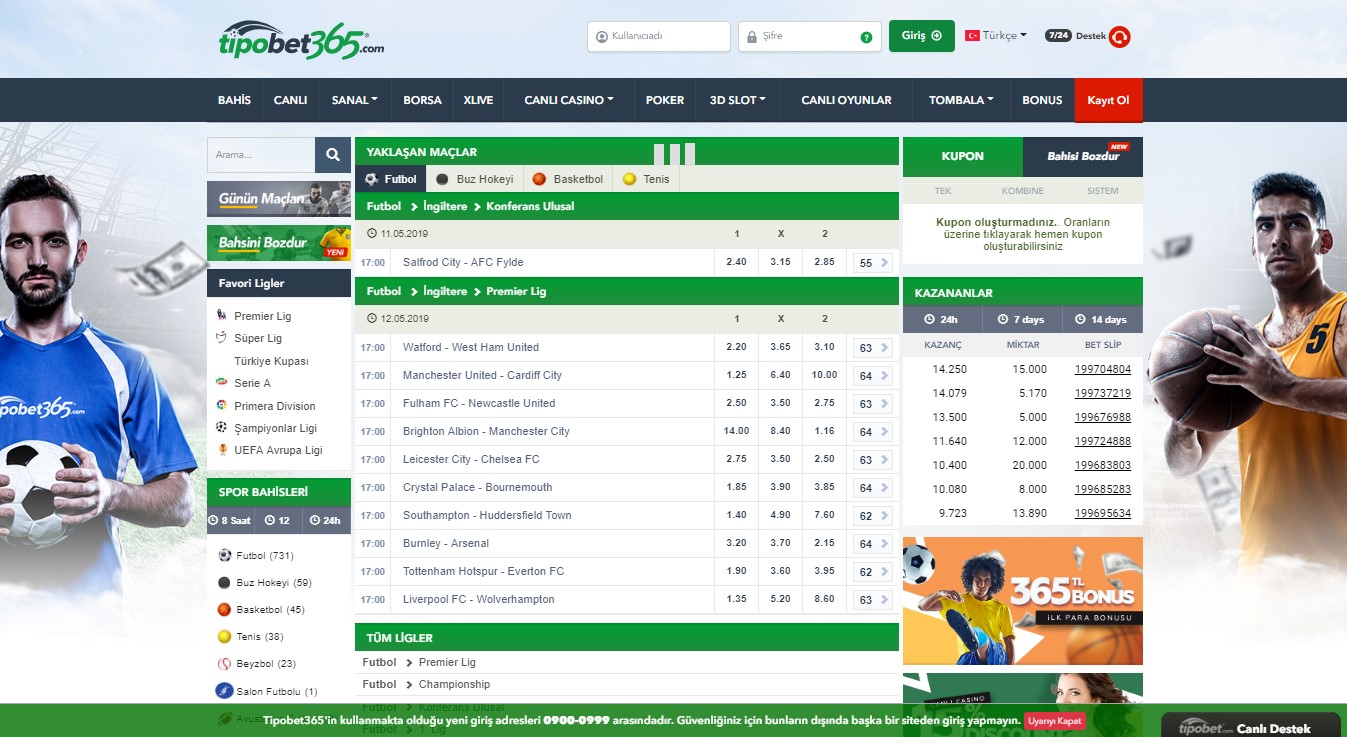Filter sports bets by 8 Saat
Screen dimensions: 1347x737
coord(230,520)
